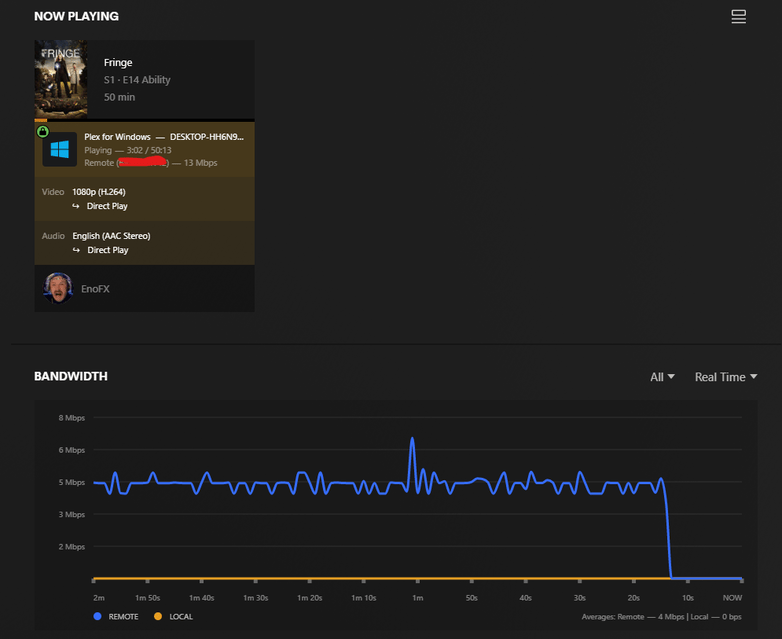
Task: Toggle the LOCAL legend series
Action: pos(173,617)
